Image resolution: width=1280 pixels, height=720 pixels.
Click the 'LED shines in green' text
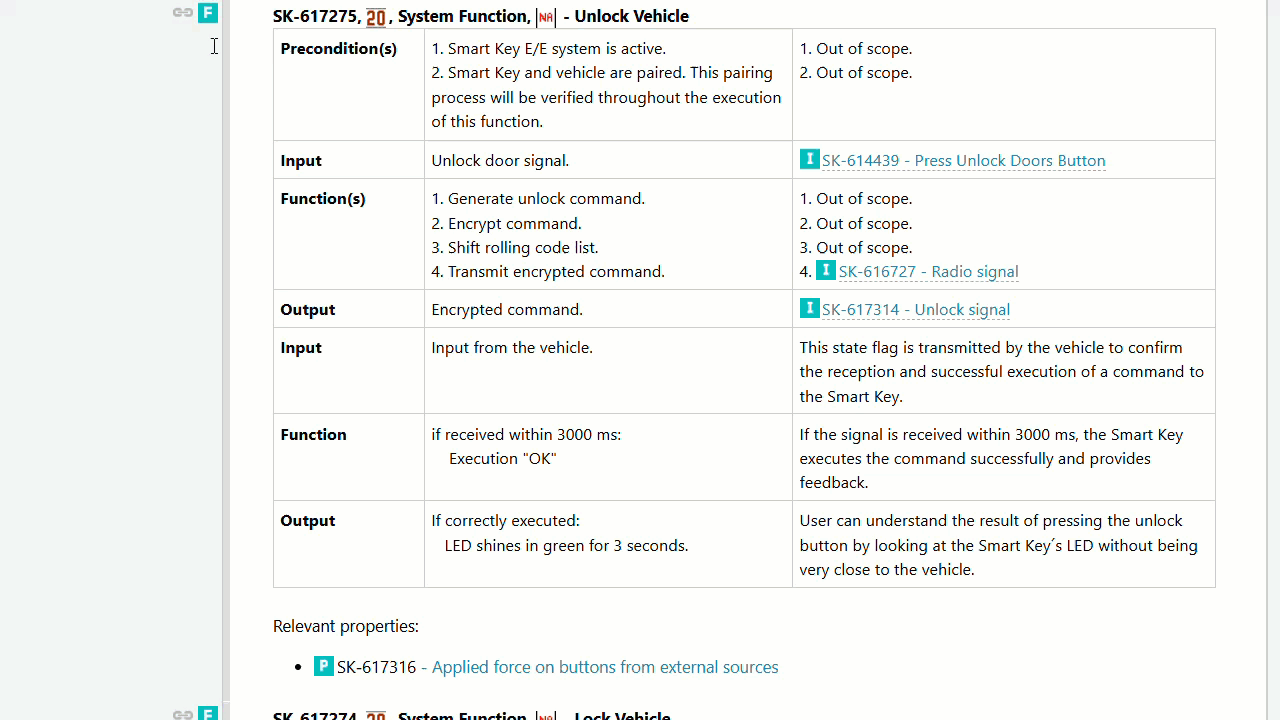[566, 546]
